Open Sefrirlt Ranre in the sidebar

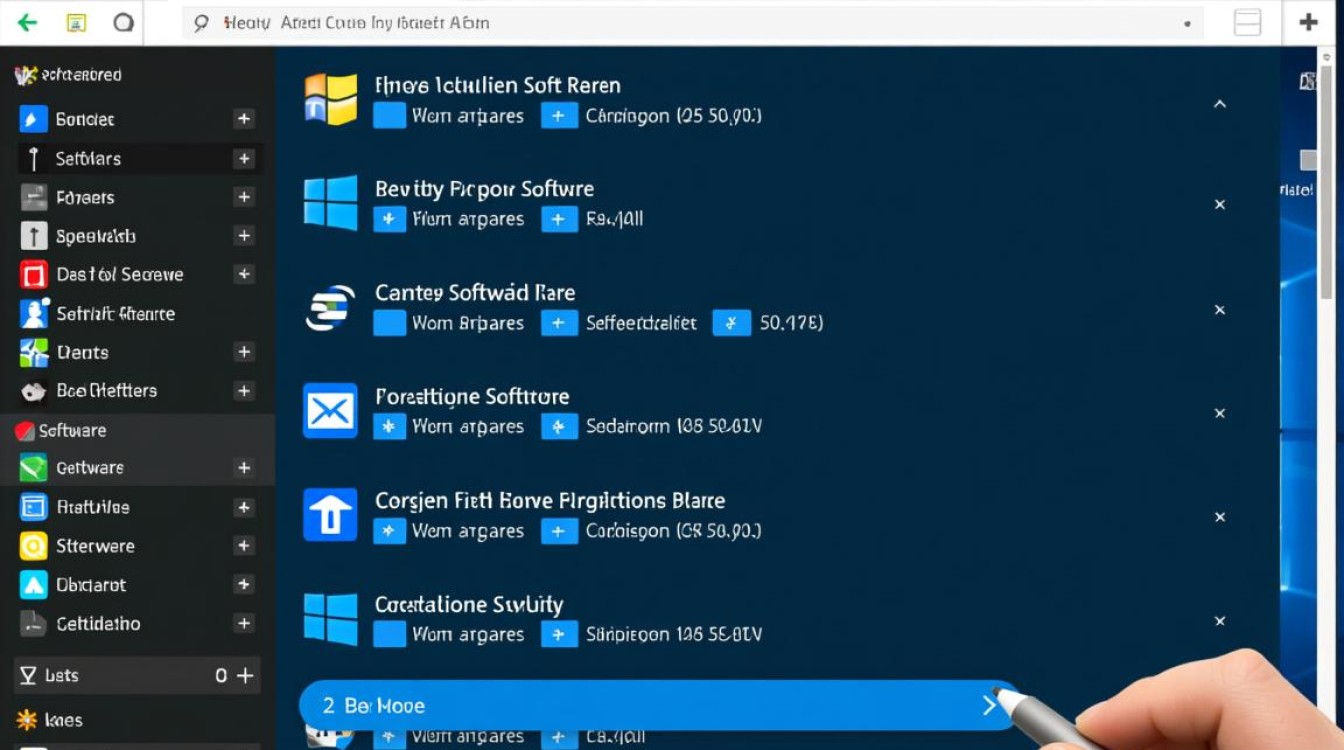[115, 314]
